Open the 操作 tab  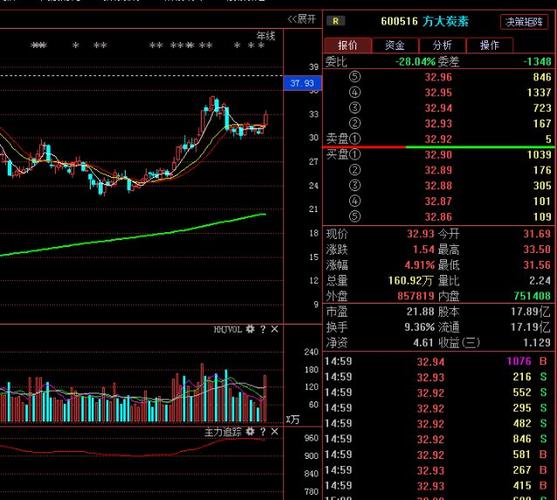[x=490, y=45]
